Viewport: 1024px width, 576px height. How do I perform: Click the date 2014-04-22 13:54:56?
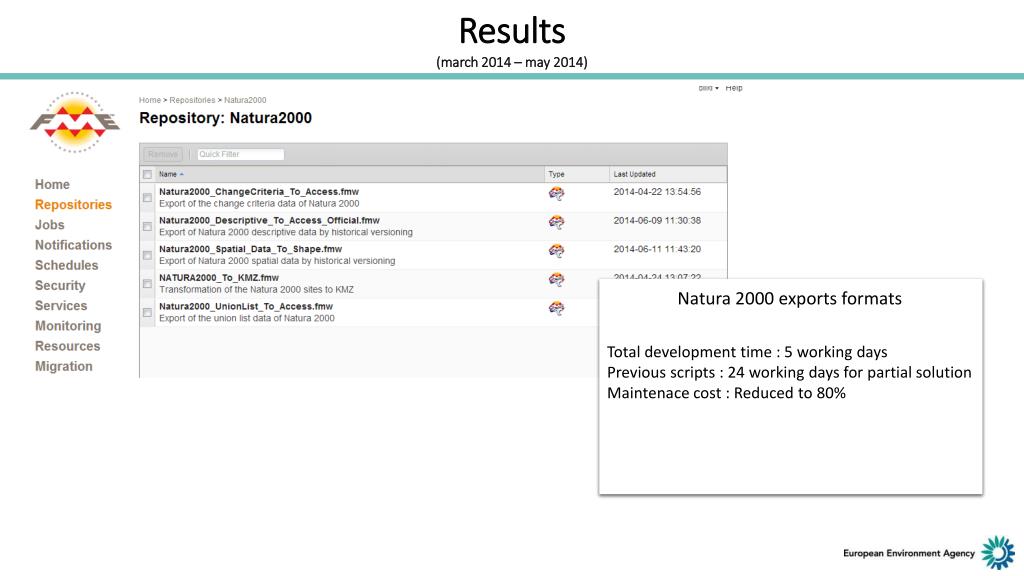pyautogui.click(x=657, y=192)
